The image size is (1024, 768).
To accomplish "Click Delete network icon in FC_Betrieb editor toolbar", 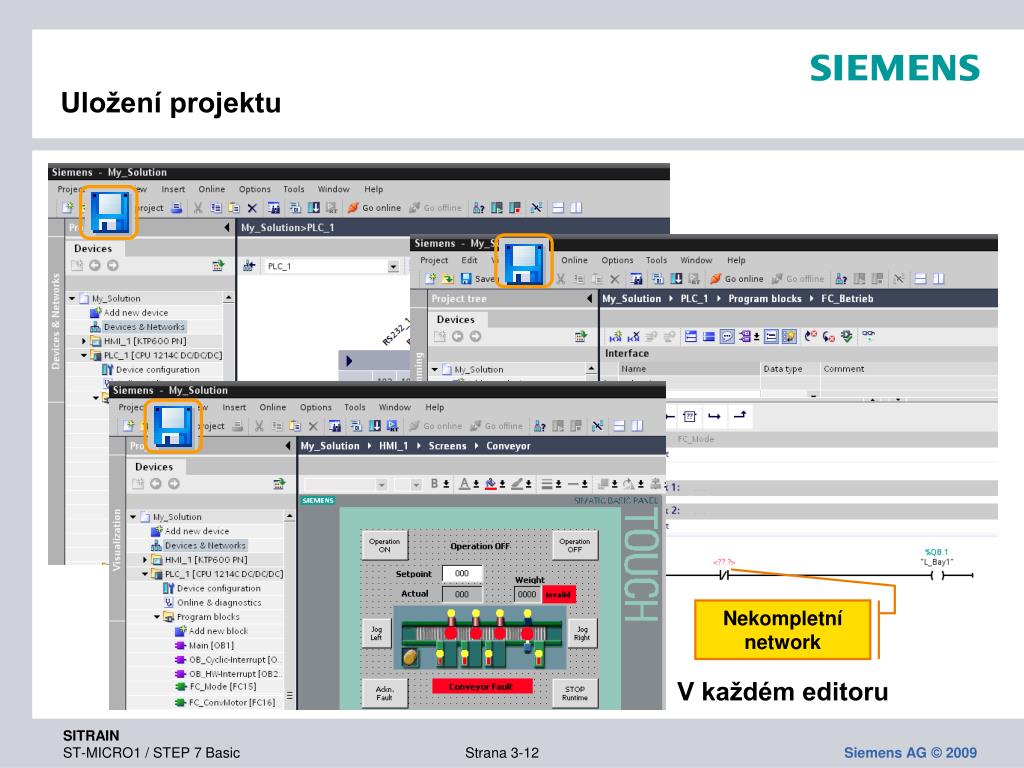I will coord(633,336).
